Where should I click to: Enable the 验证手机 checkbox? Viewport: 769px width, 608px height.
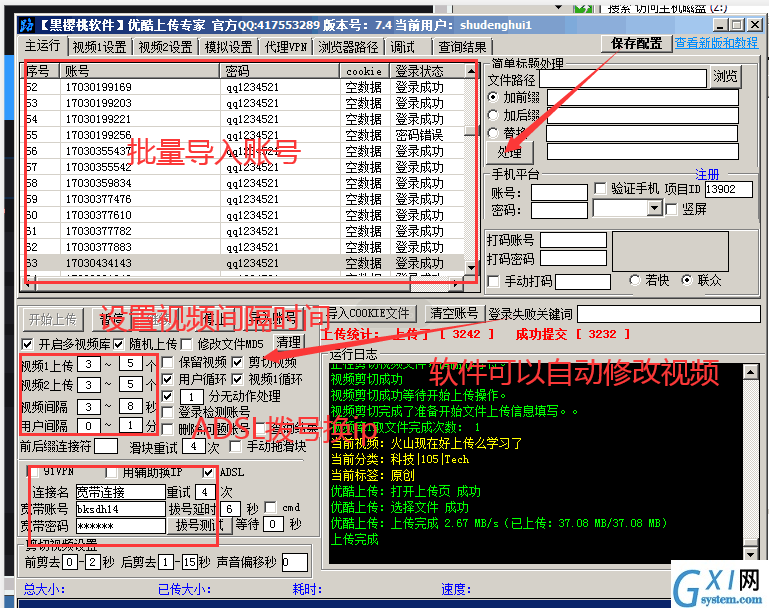click(600, 188)
